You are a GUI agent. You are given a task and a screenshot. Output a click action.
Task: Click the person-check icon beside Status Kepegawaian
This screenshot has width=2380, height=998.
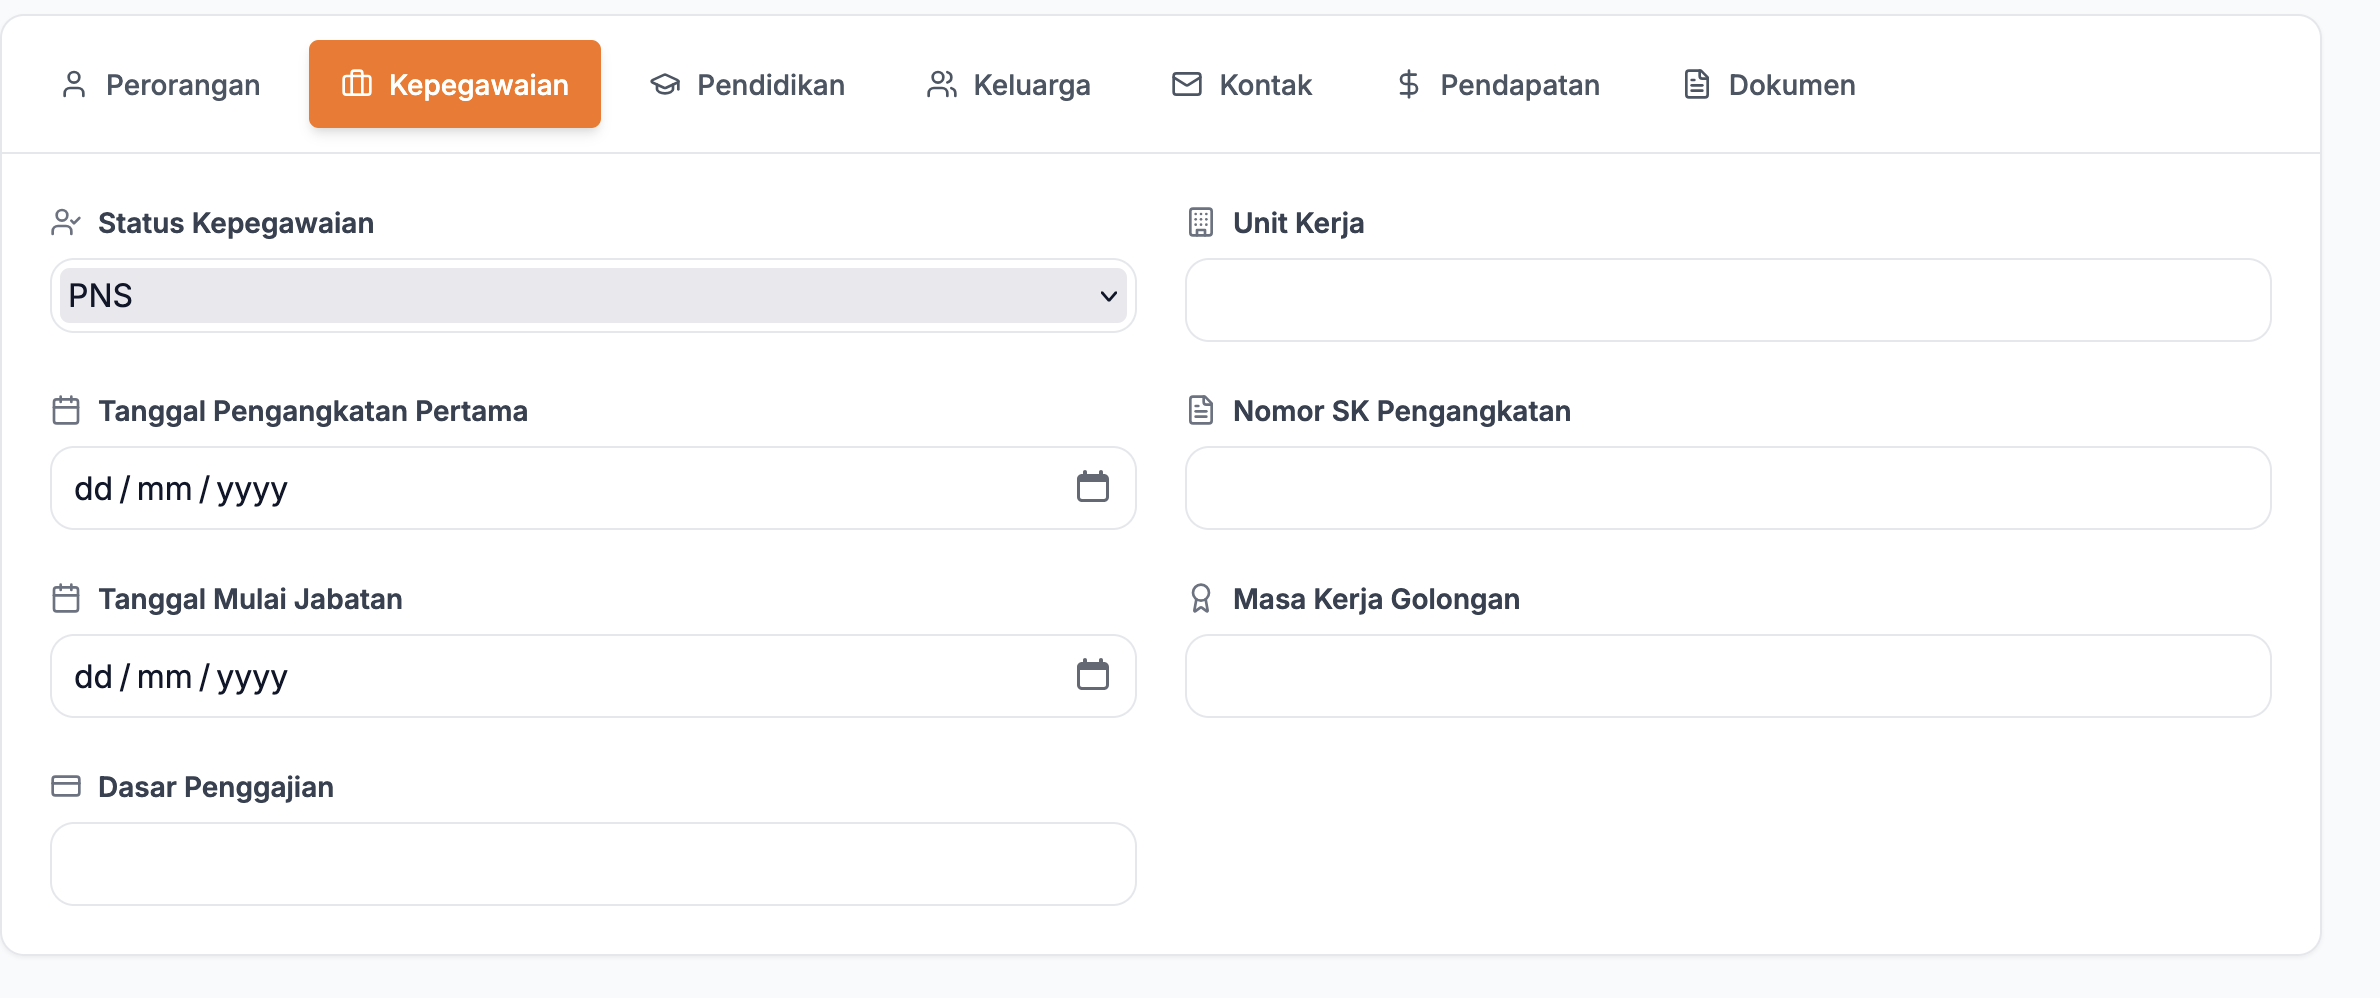click(x=66, y=222)
